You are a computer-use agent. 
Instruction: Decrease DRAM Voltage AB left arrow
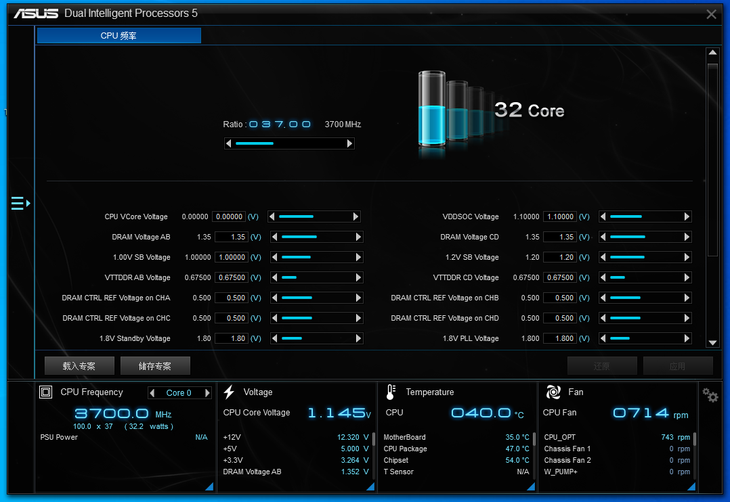click(x=275, y=237)
